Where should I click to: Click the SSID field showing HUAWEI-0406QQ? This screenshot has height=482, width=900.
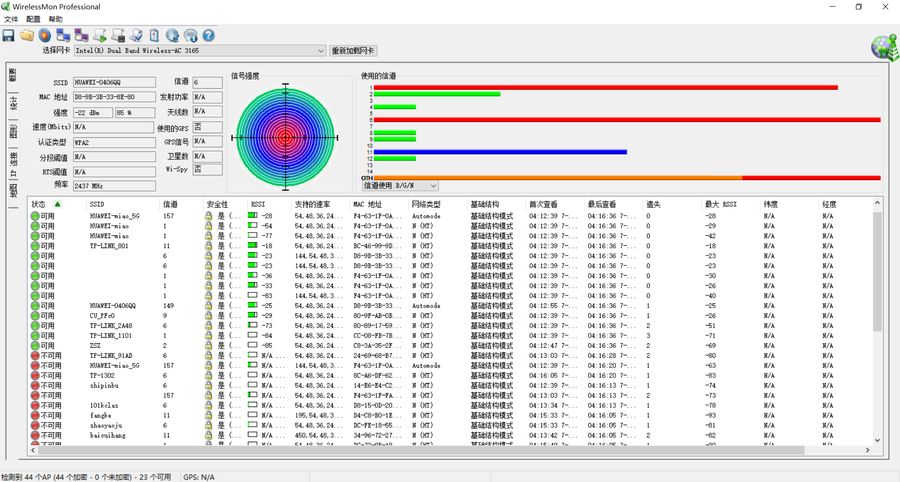click(x=114, y=82)
